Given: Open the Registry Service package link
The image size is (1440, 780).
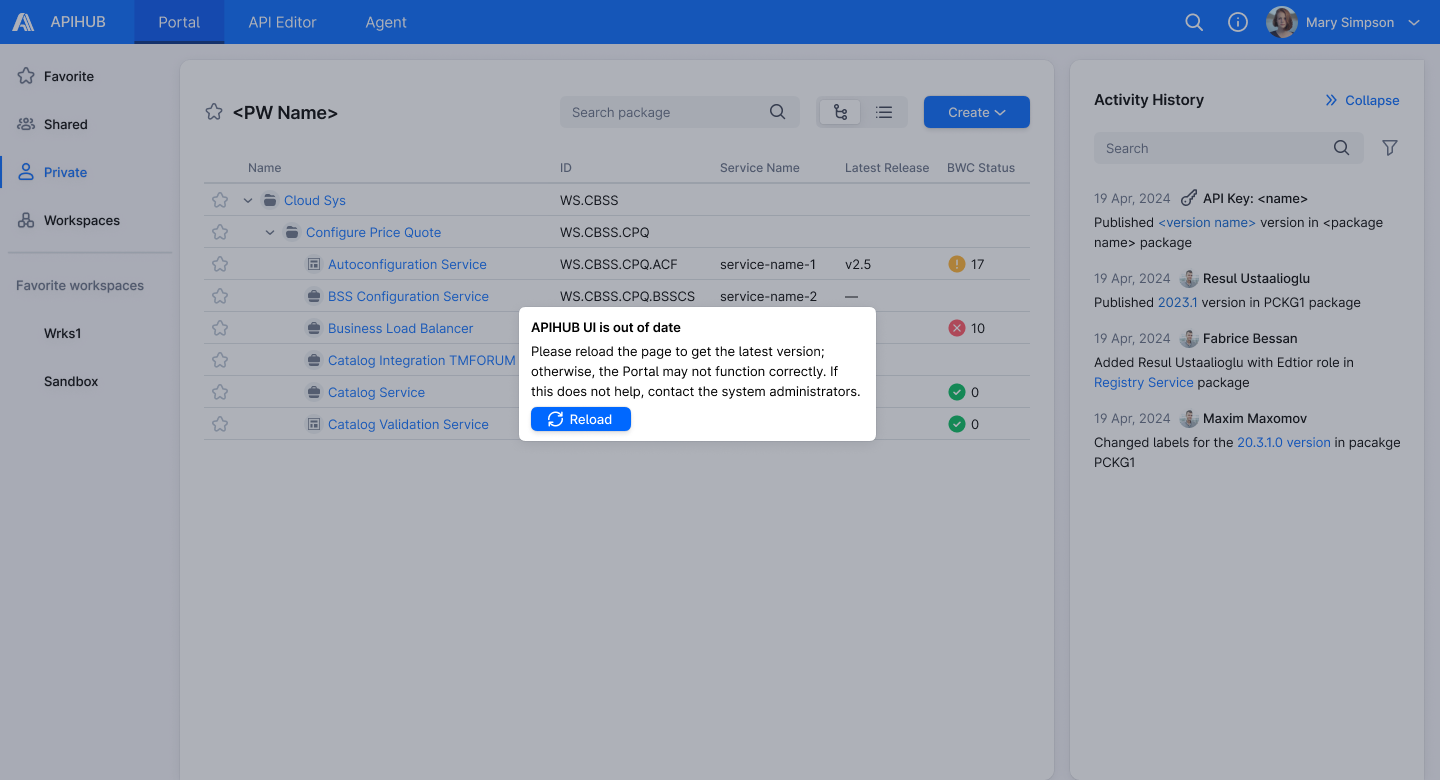Looking at the screenshot, I should click(1144, 382).
